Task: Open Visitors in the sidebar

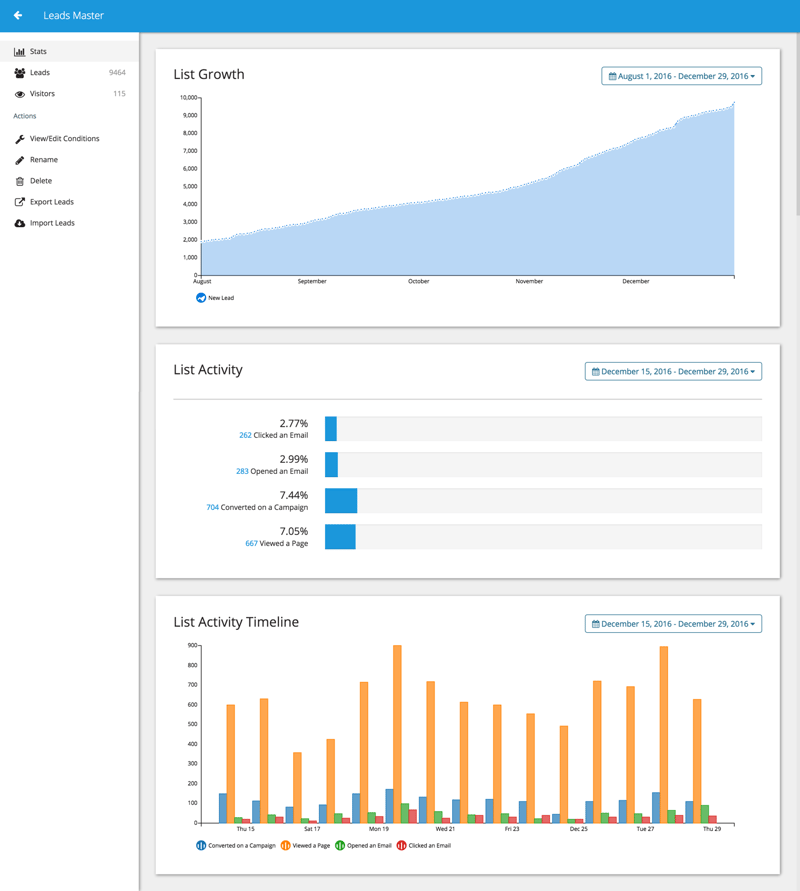Action: [69, 94]
